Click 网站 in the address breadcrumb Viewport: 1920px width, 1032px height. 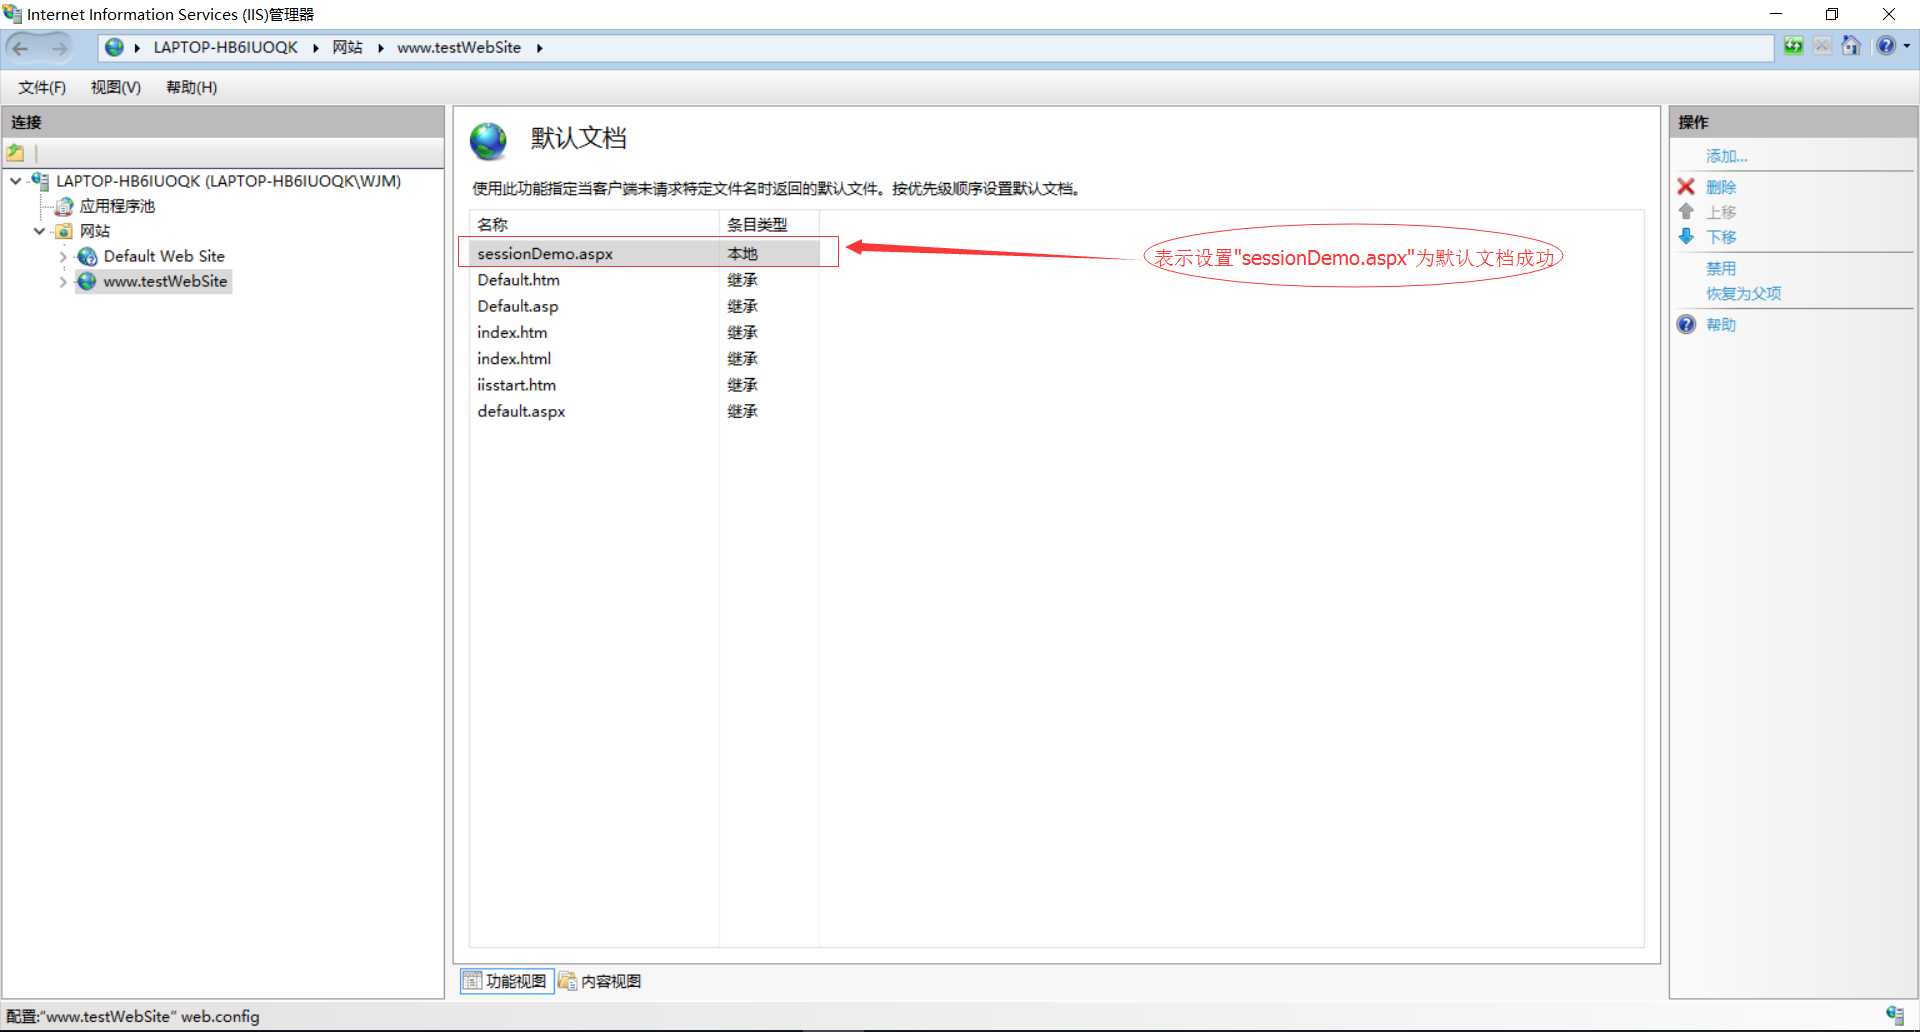[x=347, y=48]
